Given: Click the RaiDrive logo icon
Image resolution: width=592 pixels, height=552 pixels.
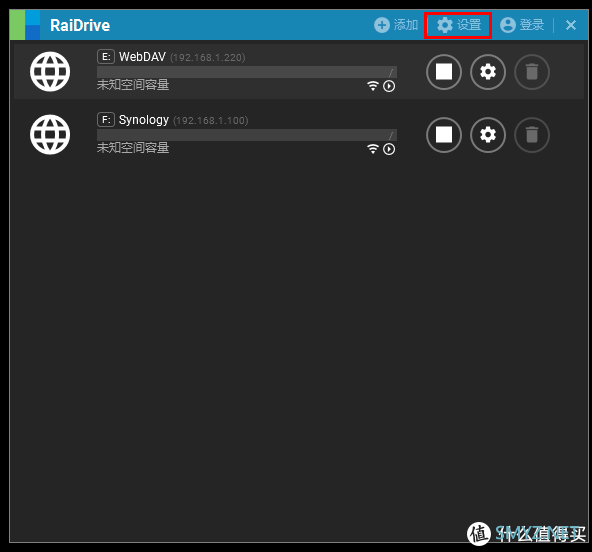Looking at the screenshot, I should (25, 25).
